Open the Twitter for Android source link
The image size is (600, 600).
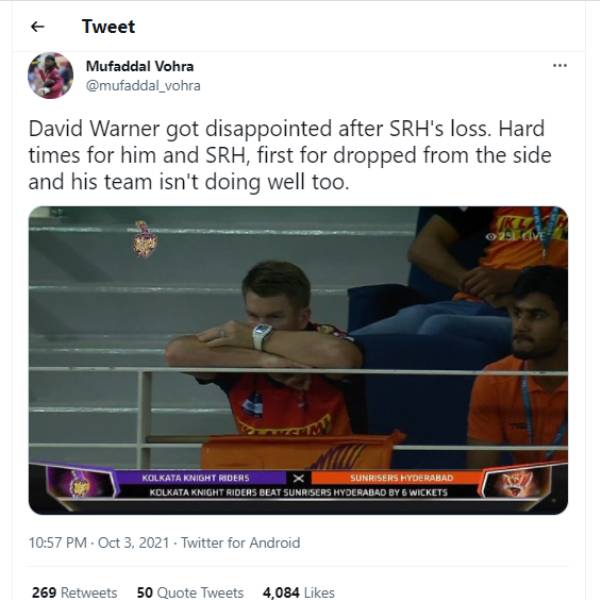click(x=240, y=543)
